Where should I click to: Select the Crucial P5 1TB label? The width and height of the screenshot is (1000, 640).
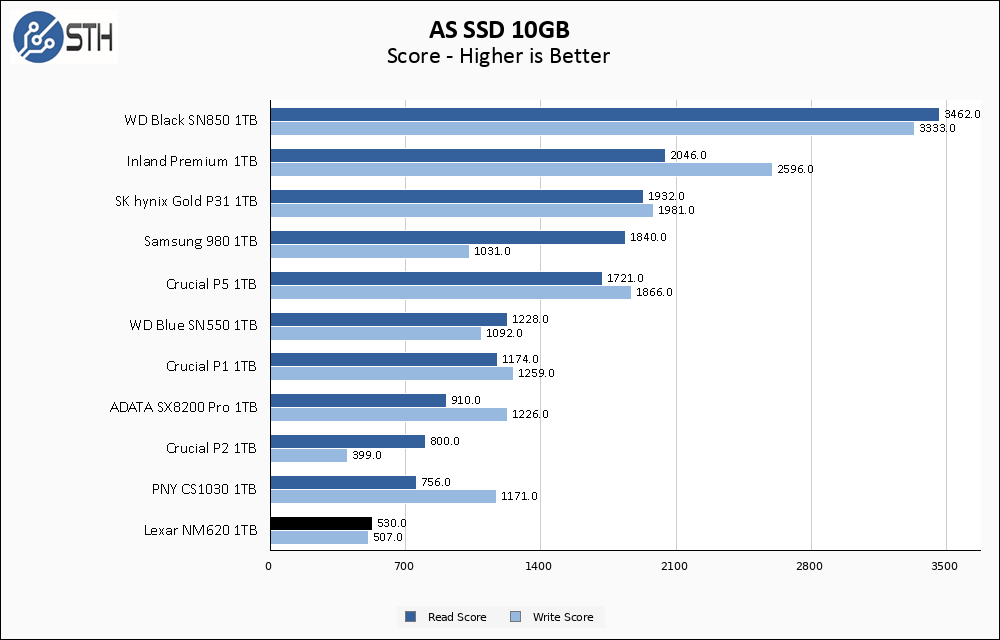click(211, 284)
